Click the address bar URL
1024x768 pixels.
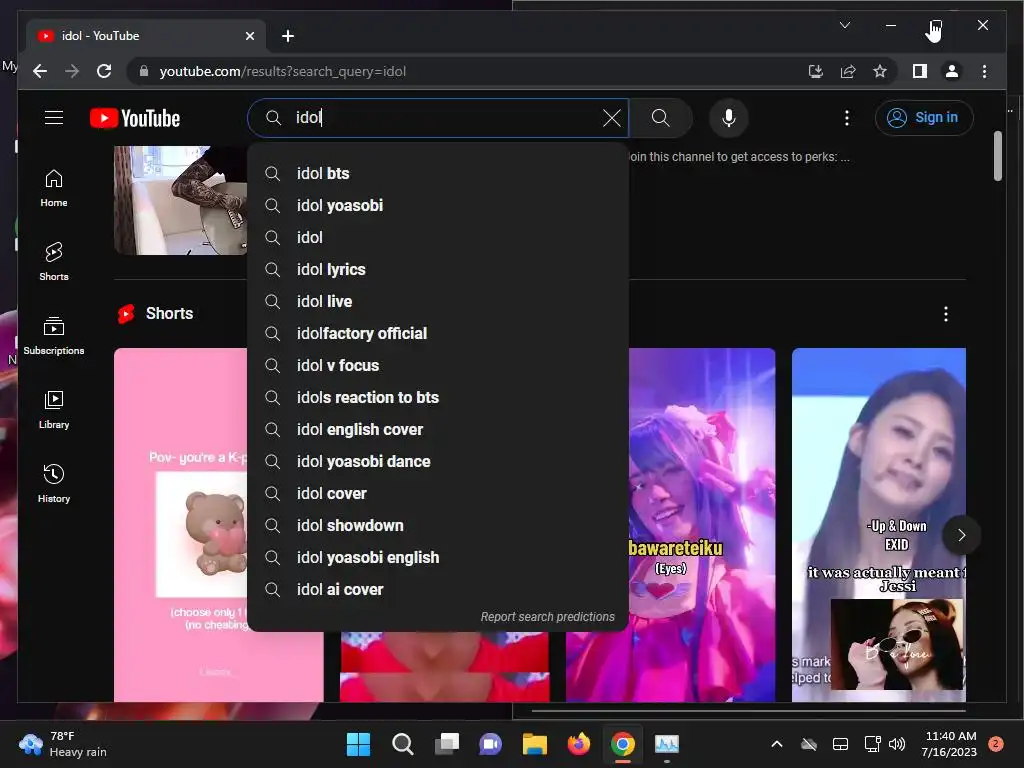(283, 71)
